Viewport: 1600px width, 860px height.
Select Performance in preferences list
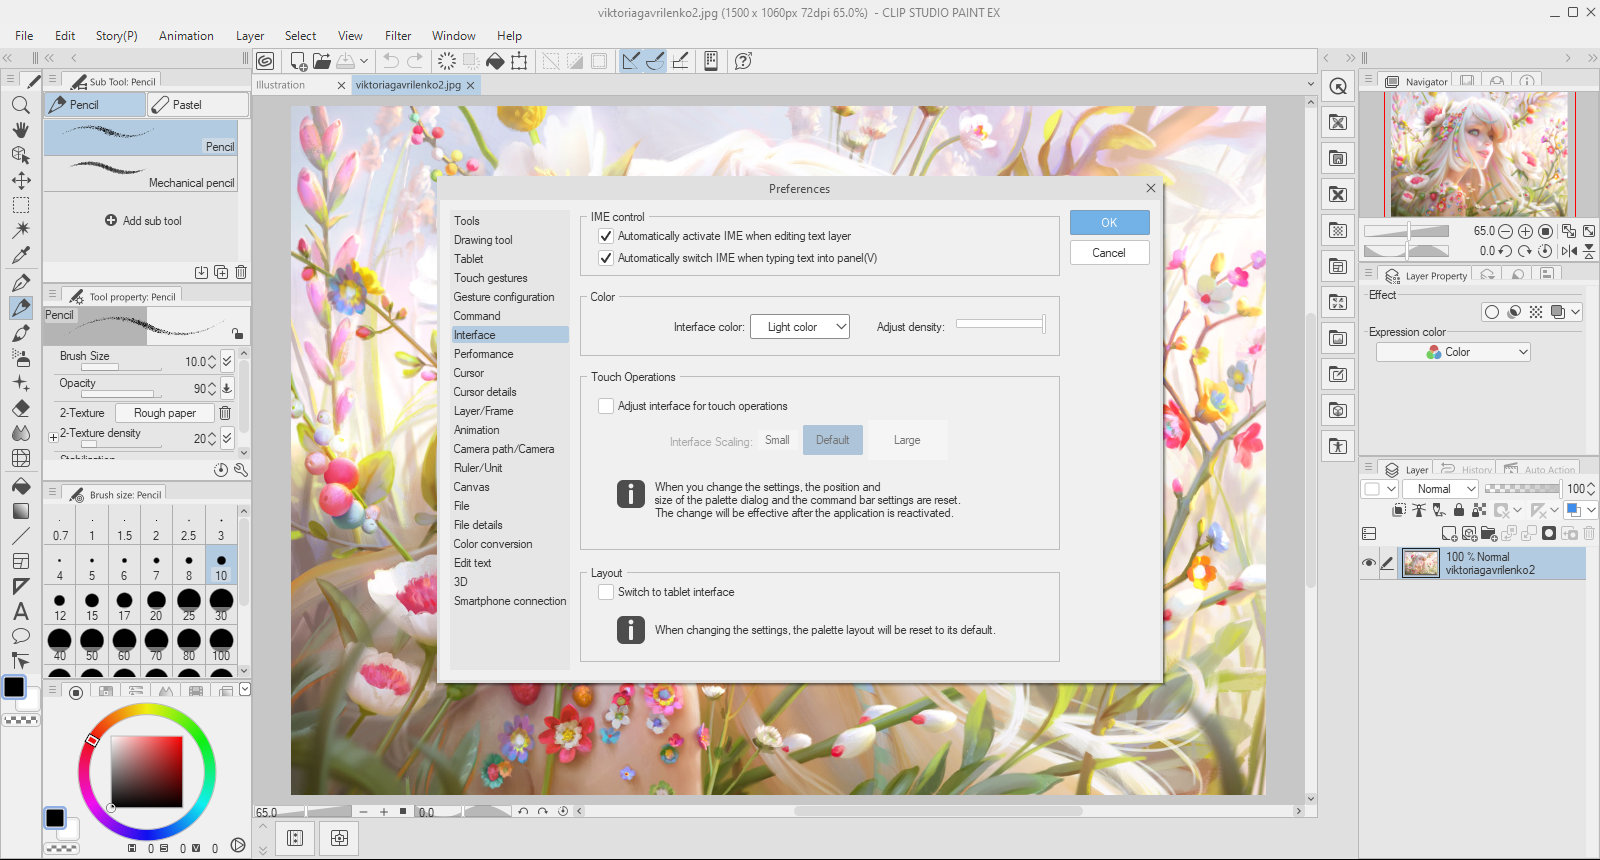coord(483,354)
